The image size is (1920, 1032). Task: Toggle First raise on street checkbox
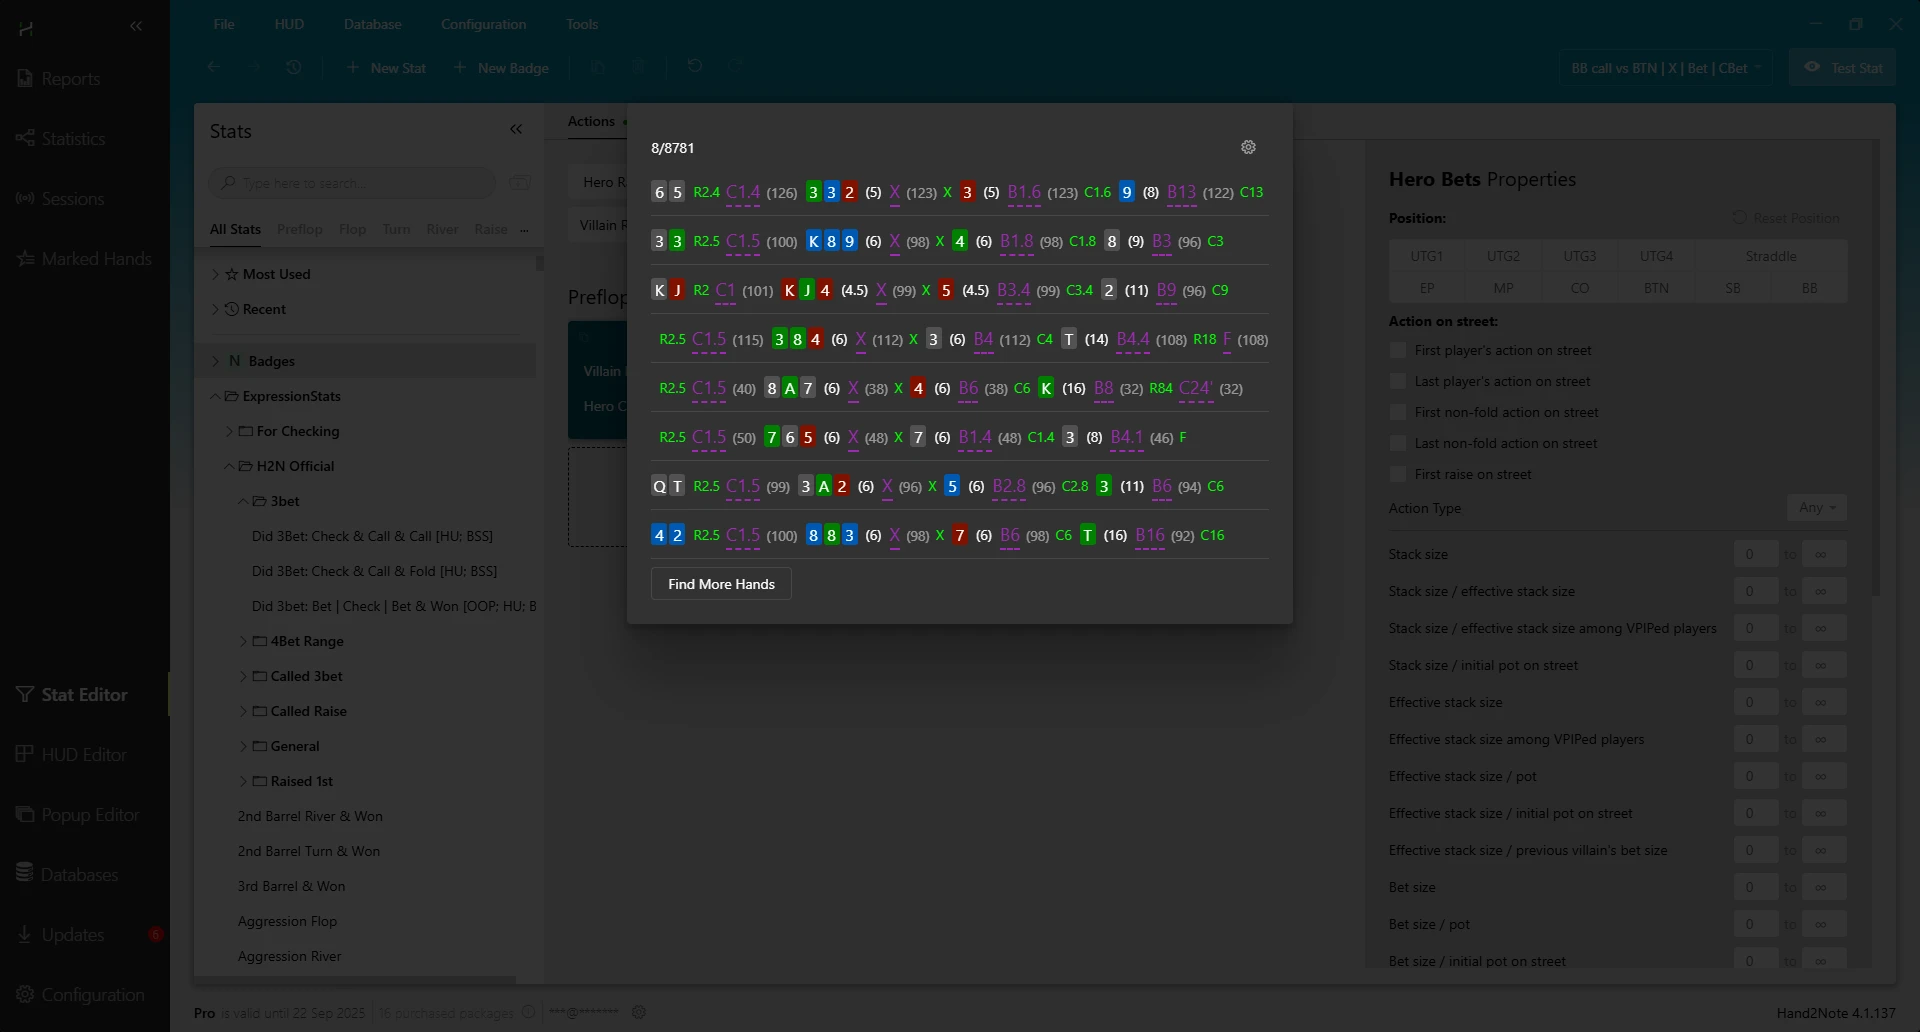1398,474
